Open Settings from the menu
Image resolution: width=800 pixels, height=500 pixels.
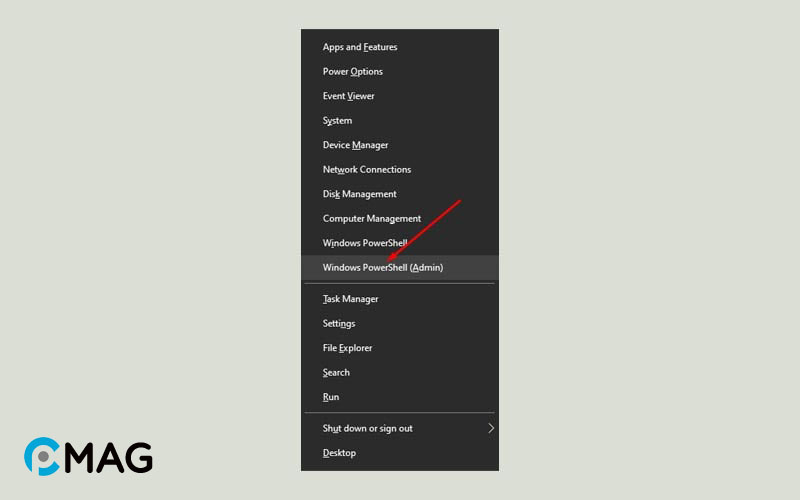pyautogui.click(x=400, y=323)
